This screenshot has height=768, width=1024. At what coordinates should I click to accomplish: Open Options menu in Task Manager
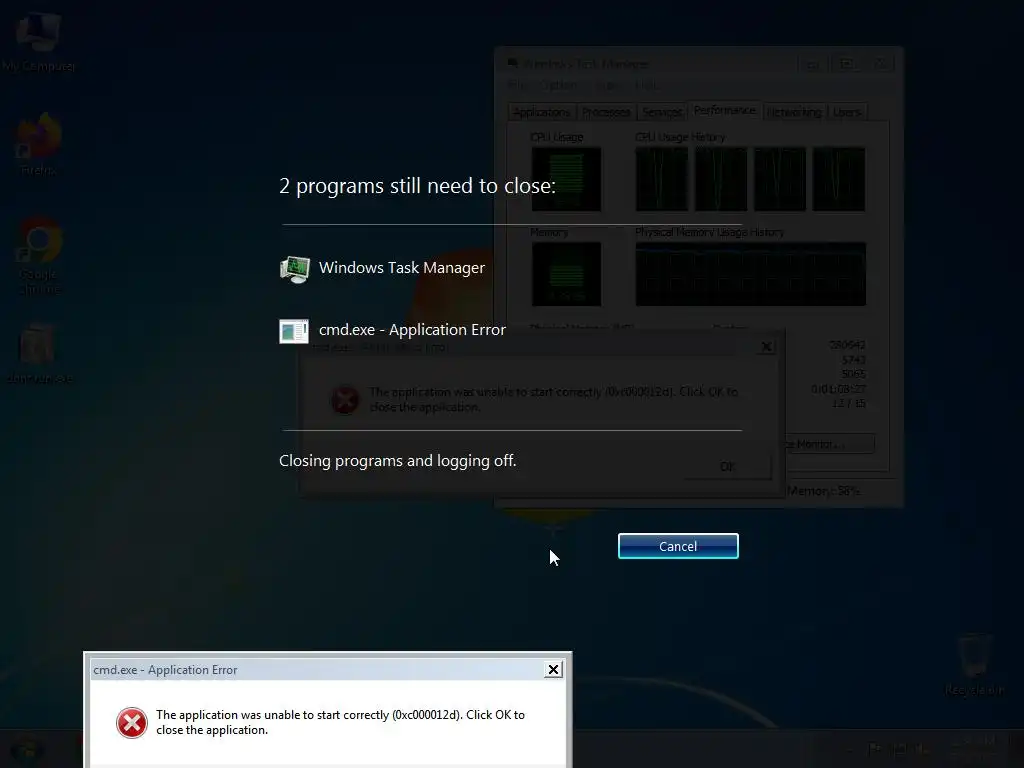click(x=558, y=85)
